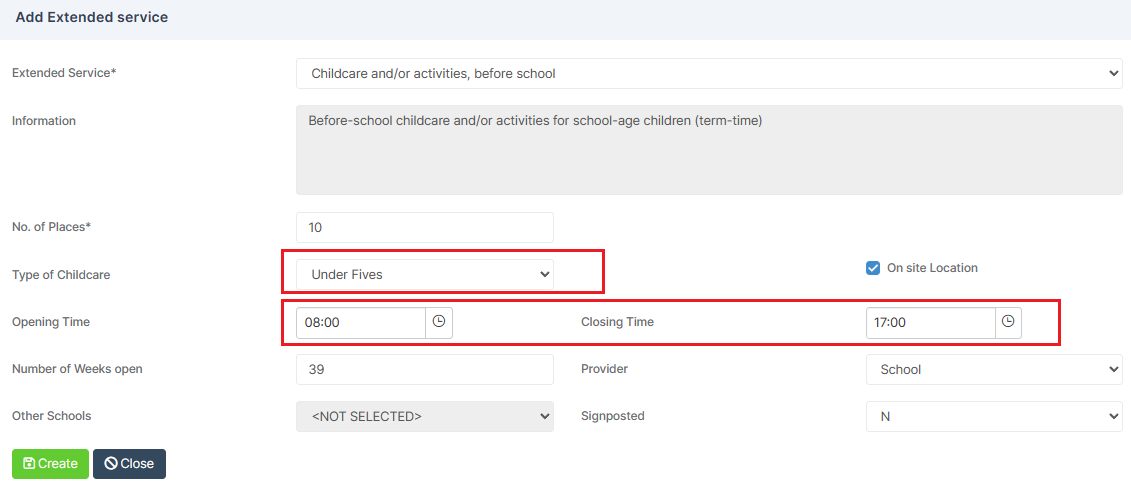Click the "Closing Time" label text
Image resolution: width=1131 pixels, height=488 pixels.
click(x=617, y=322)
